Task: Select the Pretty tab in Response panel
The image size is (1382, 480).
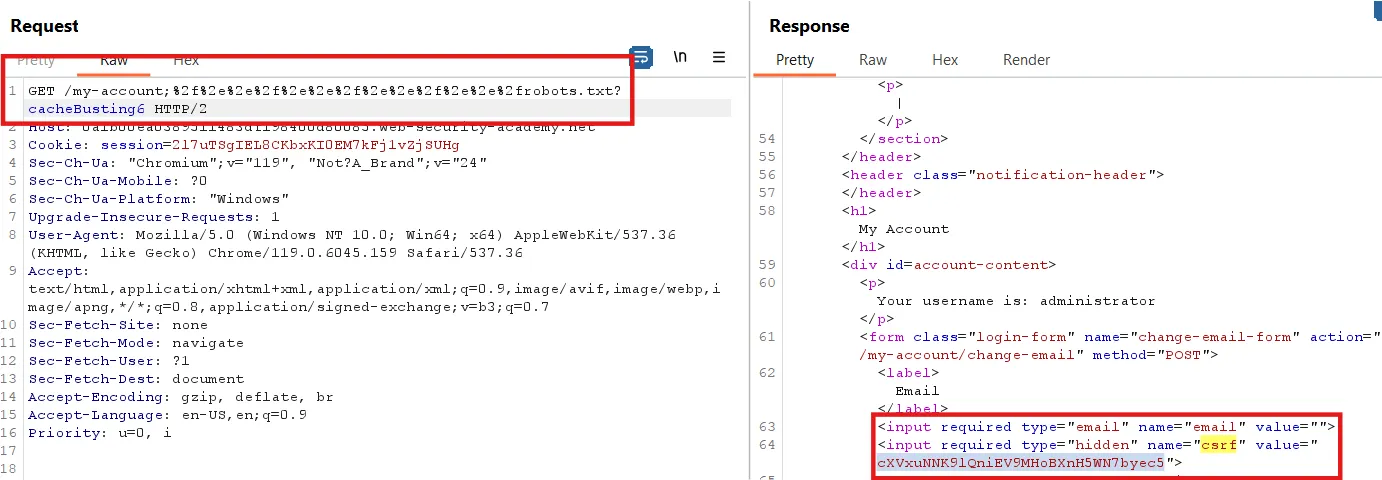Action: [795, 60]
